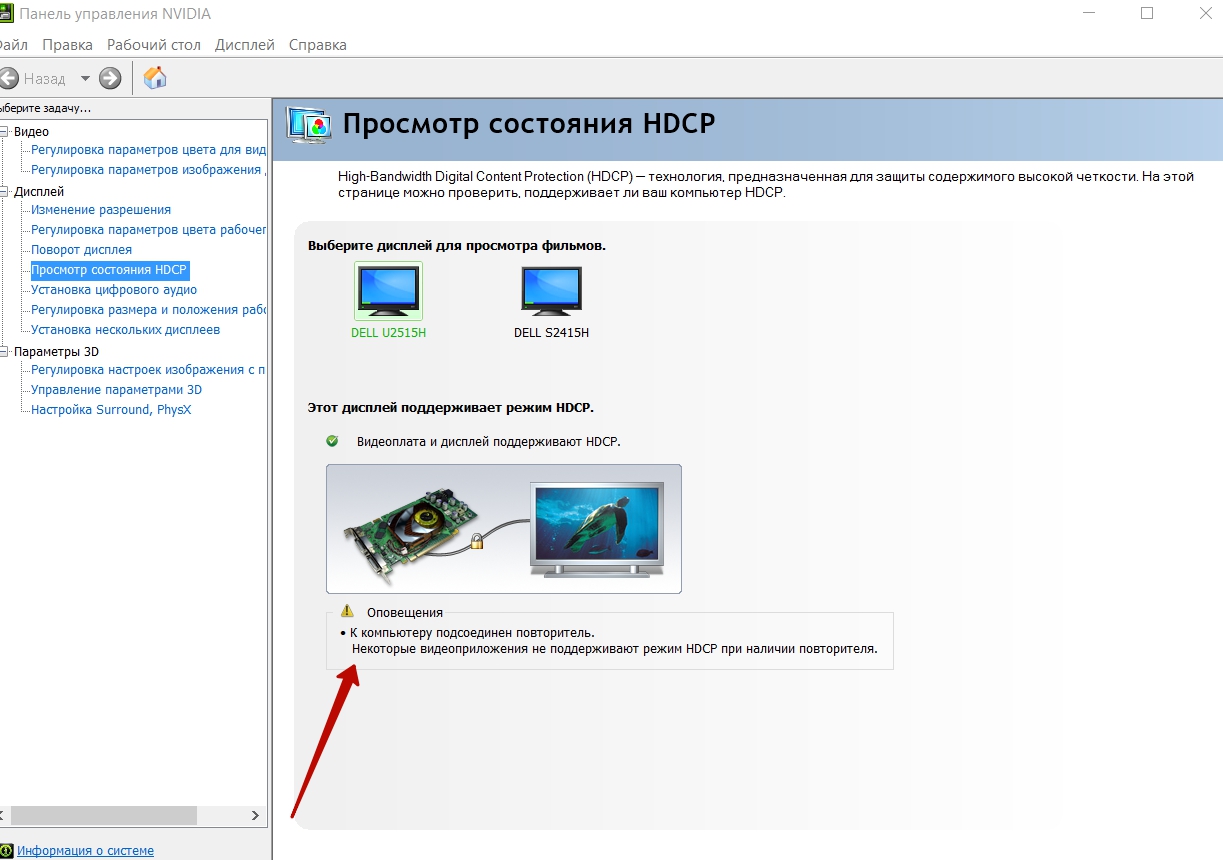Click the DELL U2515H label
The height and width of the screenshot is (860, 1223).
(x=388, y=333)
